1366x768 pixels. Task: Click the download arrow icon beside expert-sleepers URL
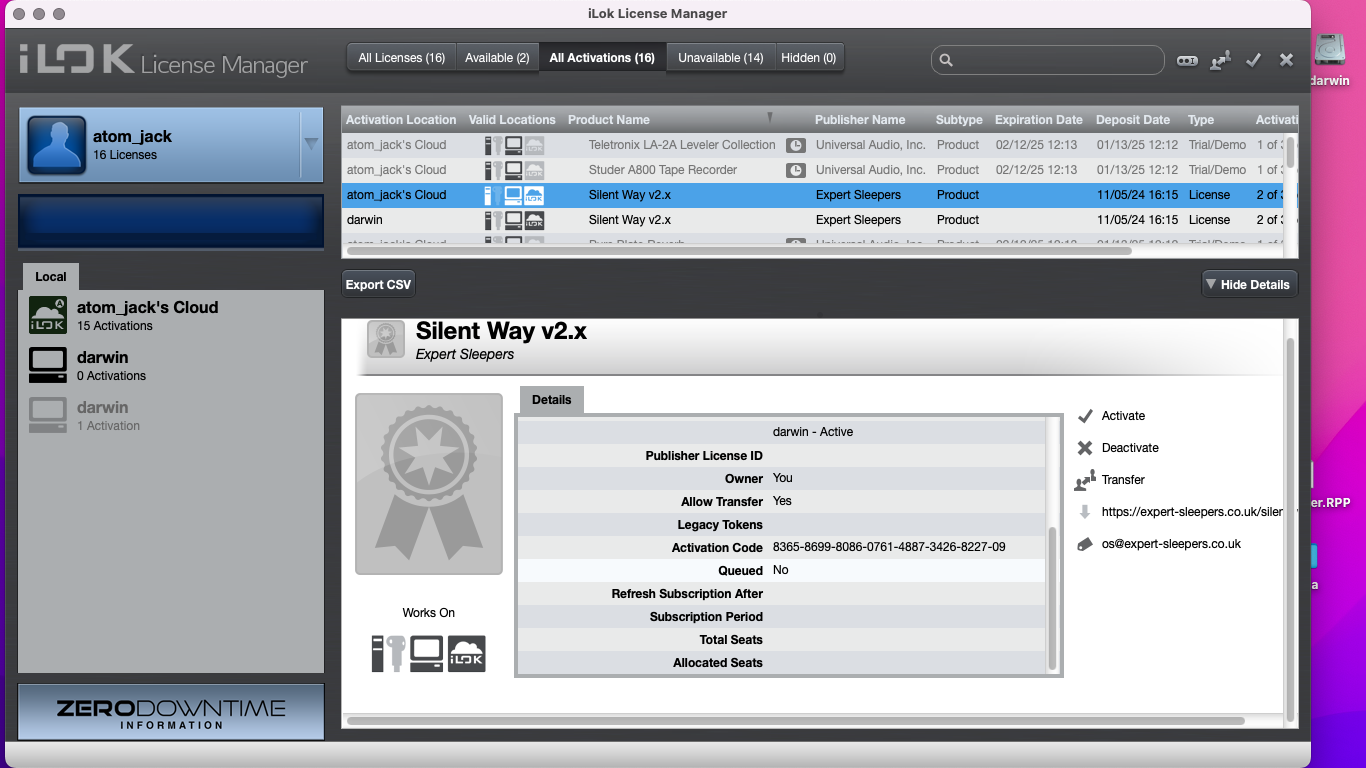[1085, 512]
